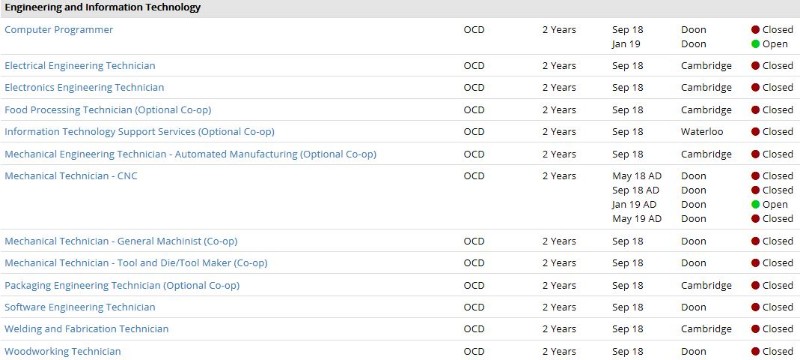The image size is (800, 360).
Task: Click Sep 18 date in Electronics Engineering row
Action: pos(628,88)
